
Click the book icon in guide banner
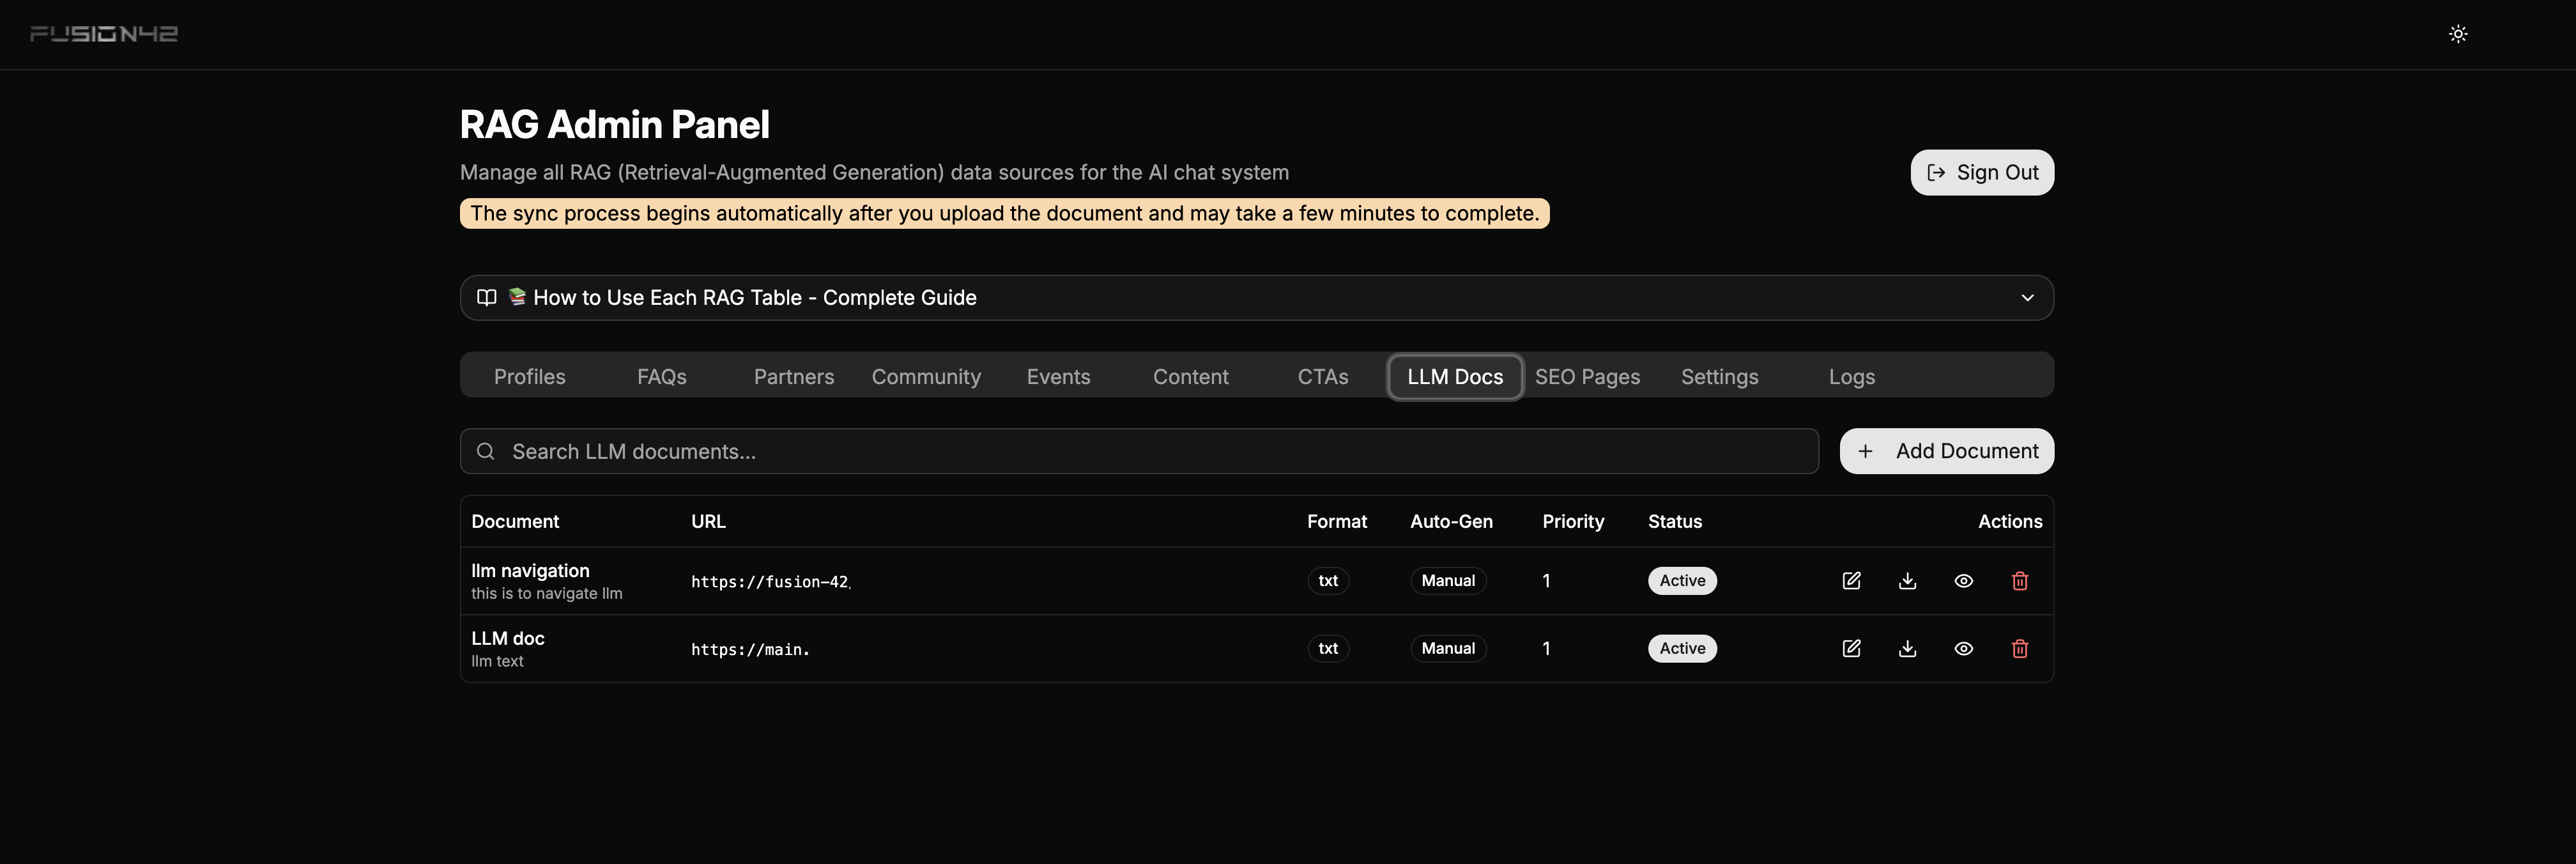[487, 298]
